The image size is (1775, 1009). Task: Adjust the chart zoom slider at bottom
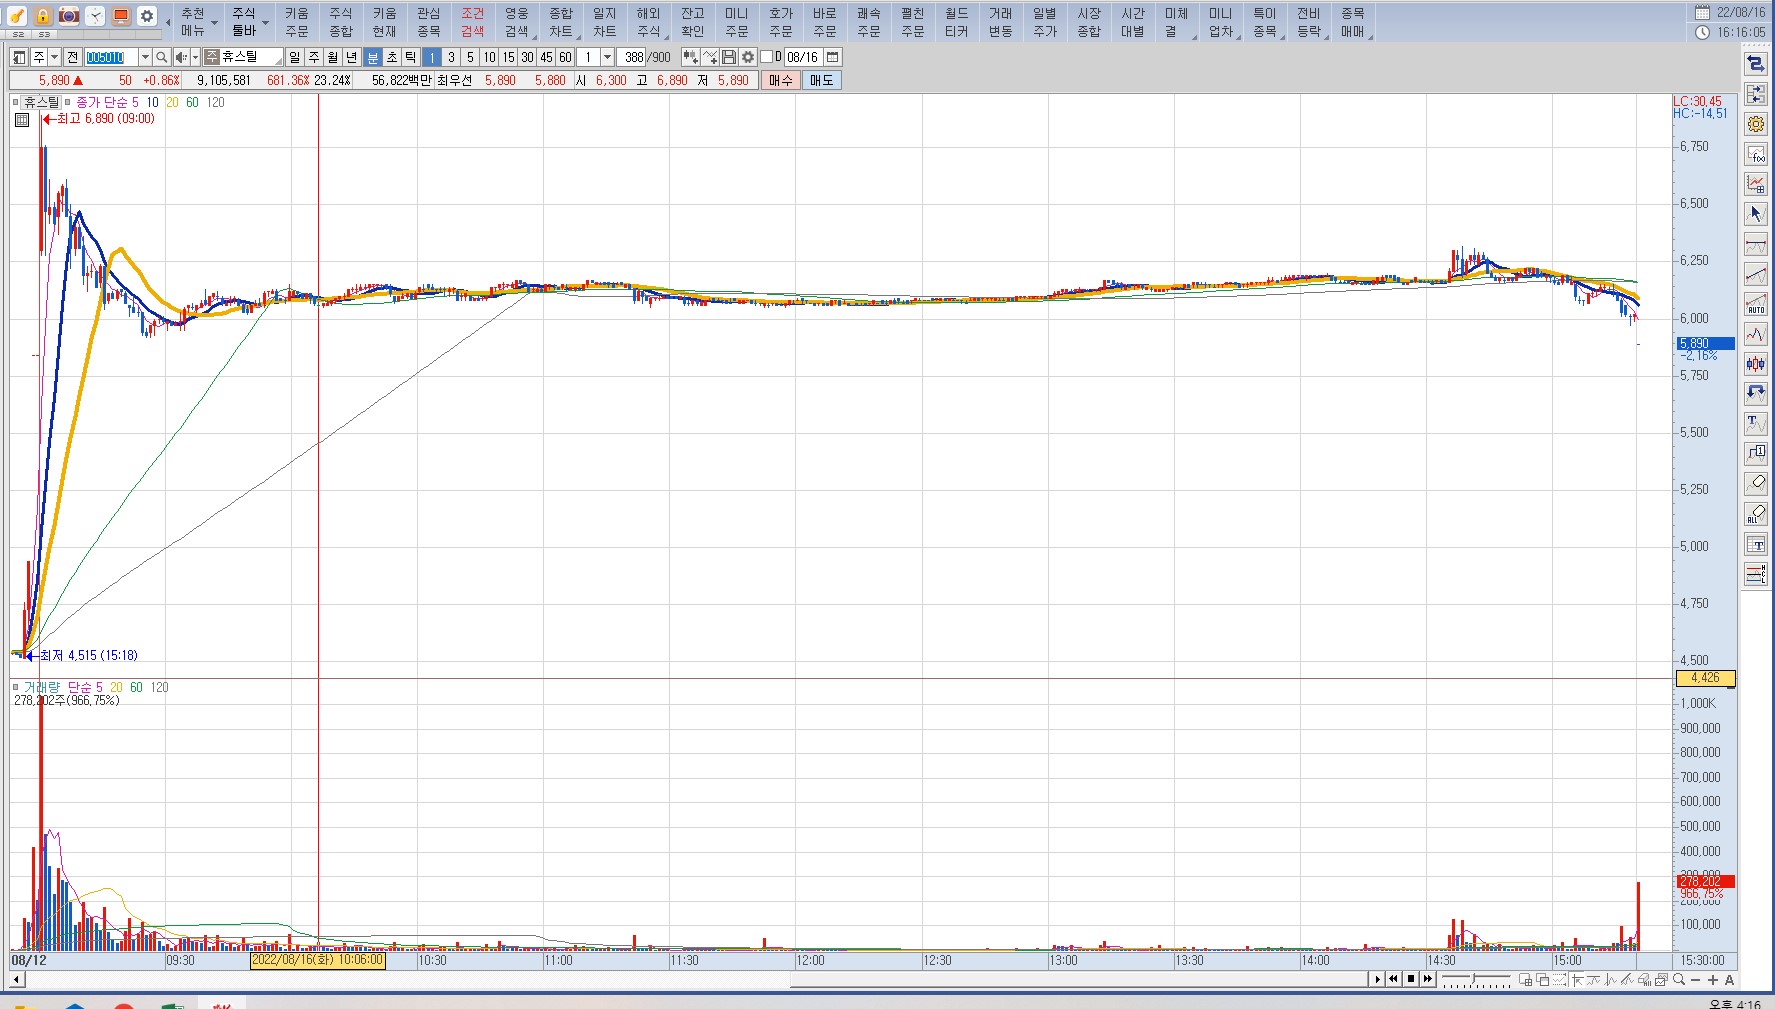tap(1475, 978)
